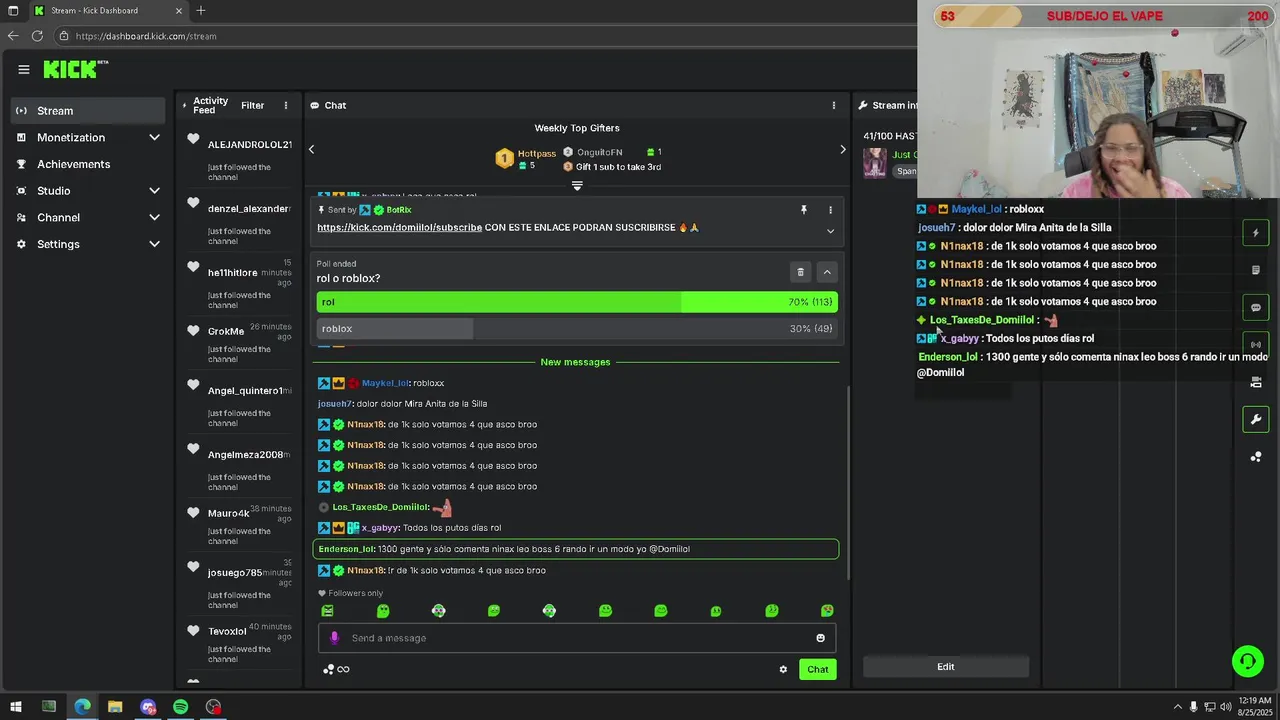This screenshot has width=1280, height=720.
Task: Collapse the ended poll with up chevron
Action: point(827,272)
